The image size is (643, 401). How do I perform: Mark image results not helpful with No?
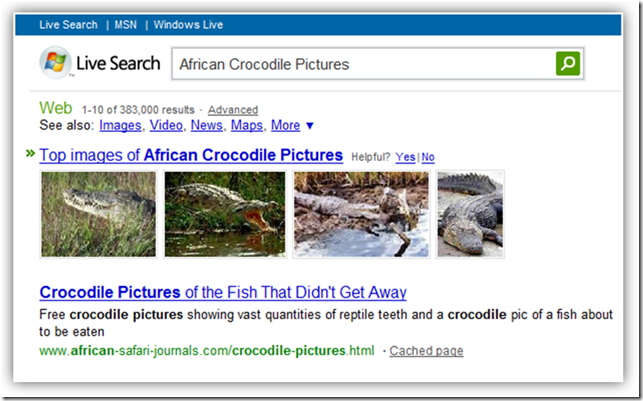[428, 157]
